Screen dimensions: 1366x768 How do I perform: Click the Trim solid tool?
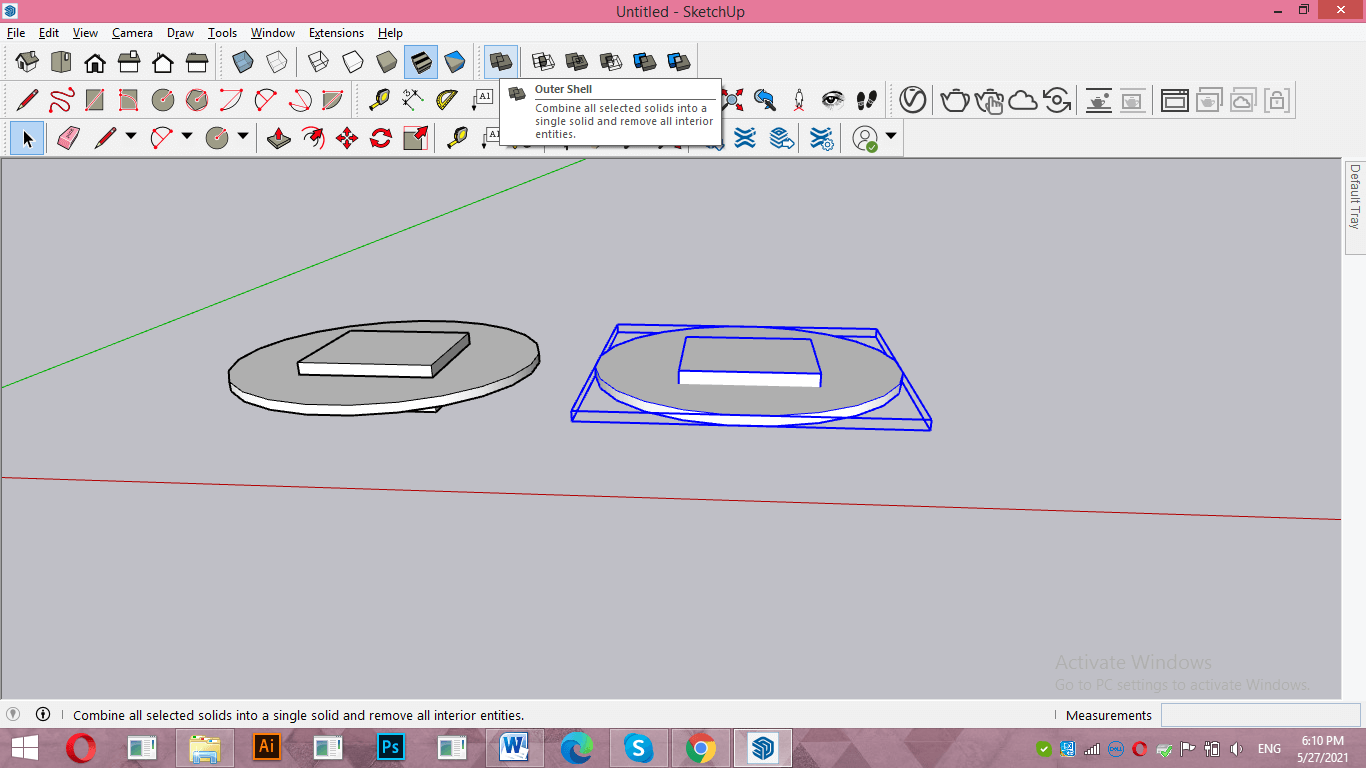pos(645,63)
